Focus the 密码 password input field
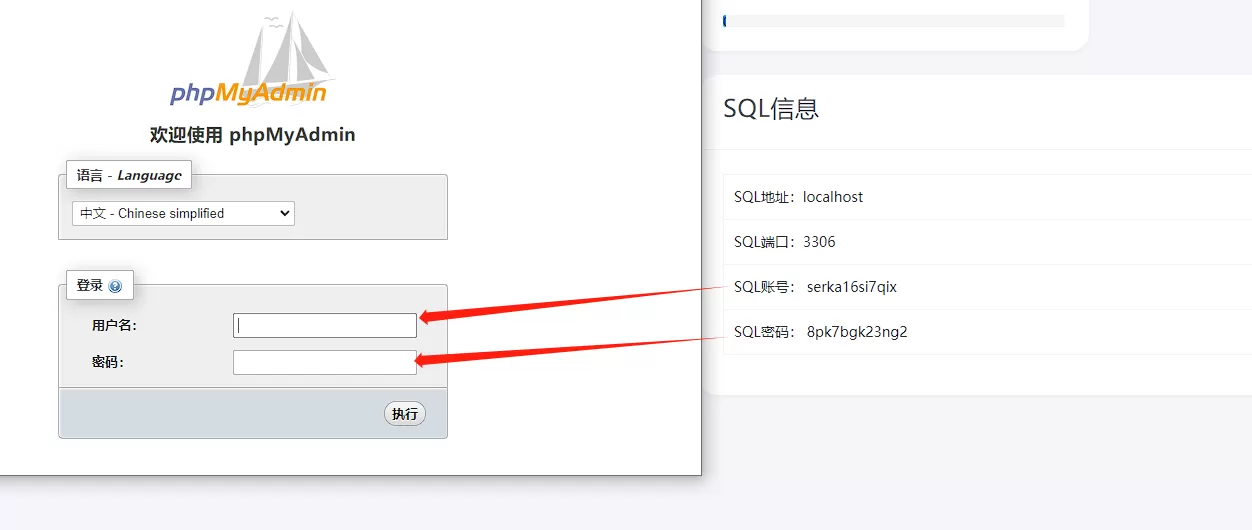1252x530 pixels. [x=325, y=362]
